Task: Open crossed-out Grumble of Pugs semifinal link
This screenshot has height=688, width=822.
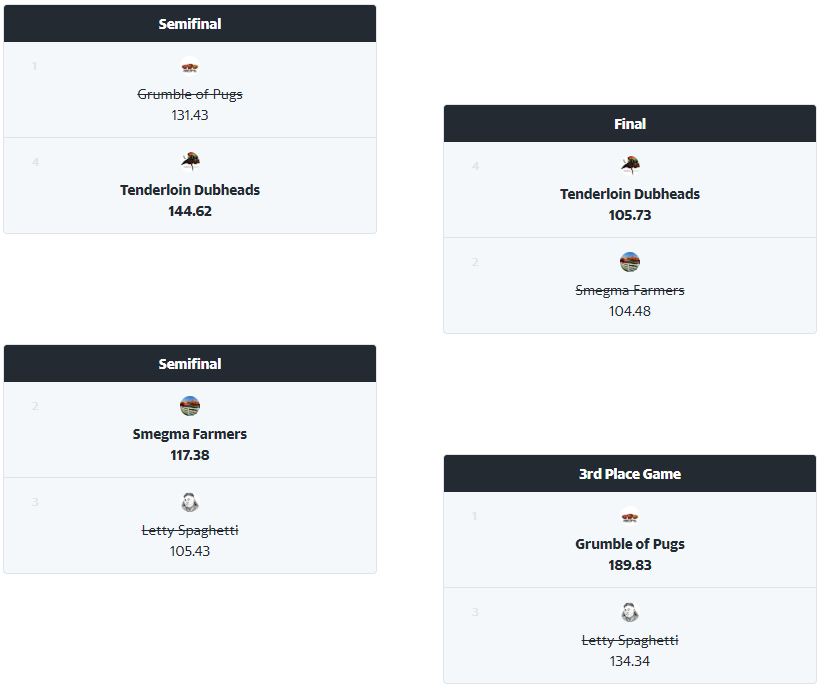Action: [x=190, y=94]
